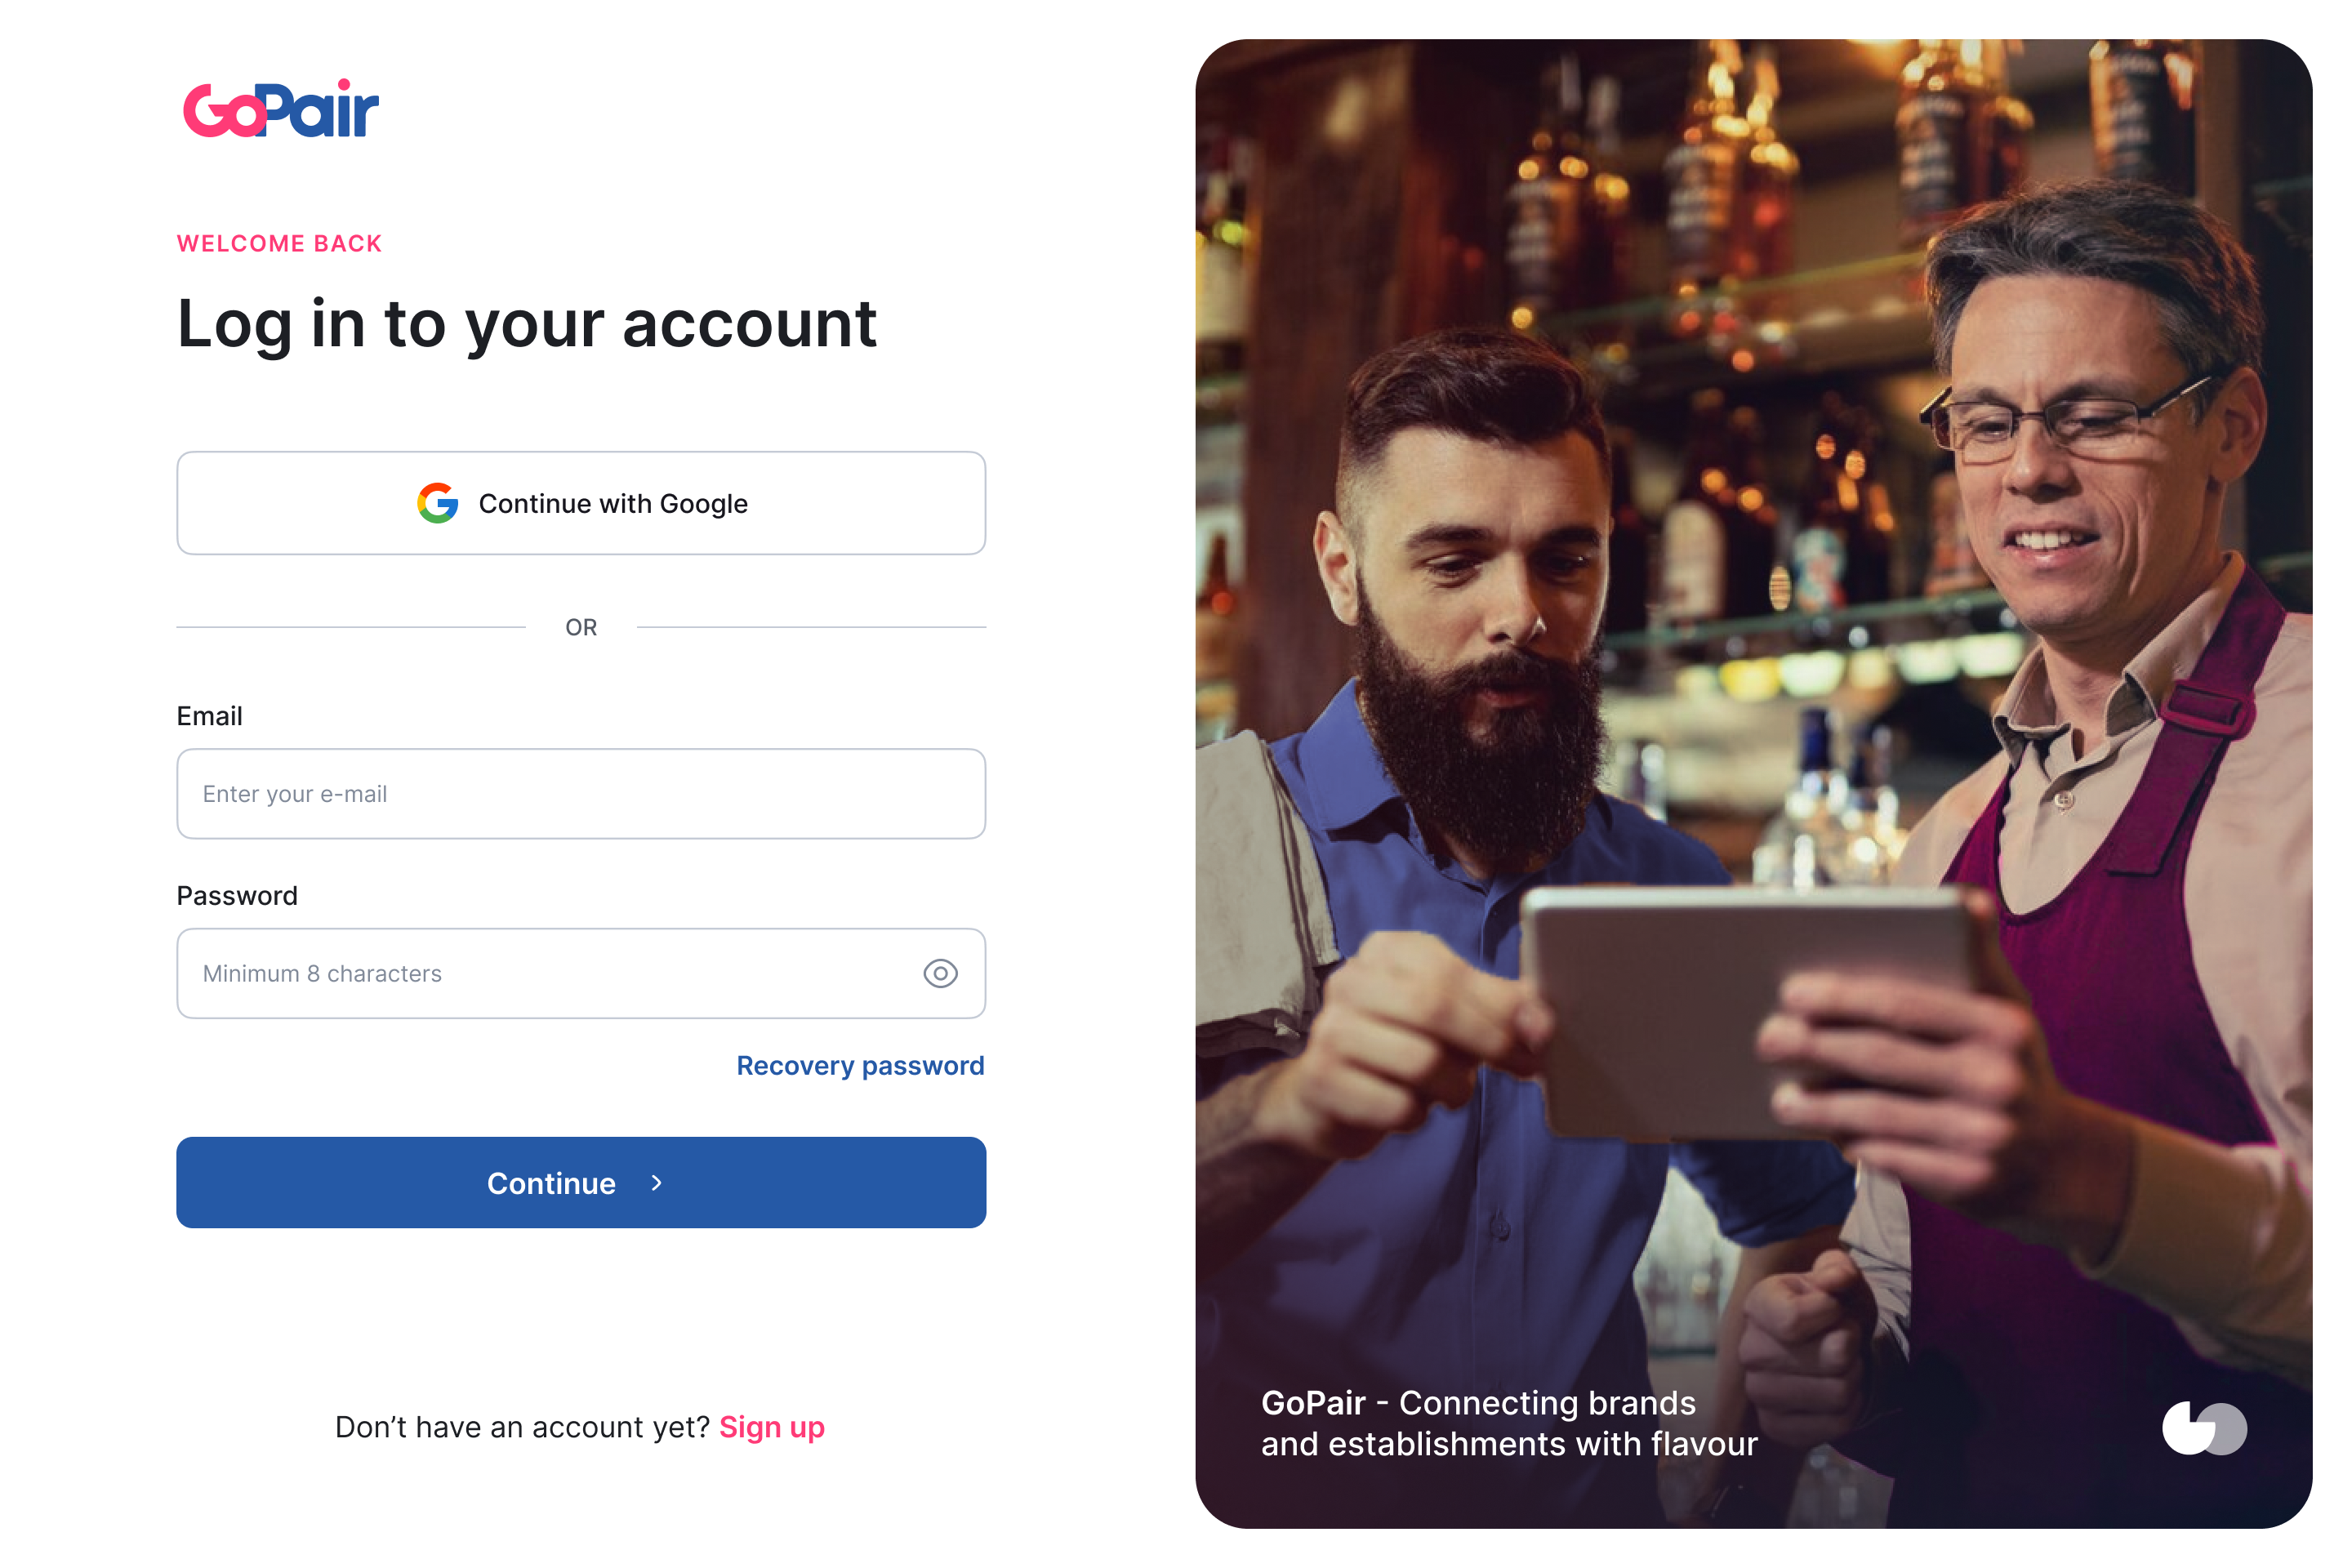Click the Log in to your account heading

point(527,325)
